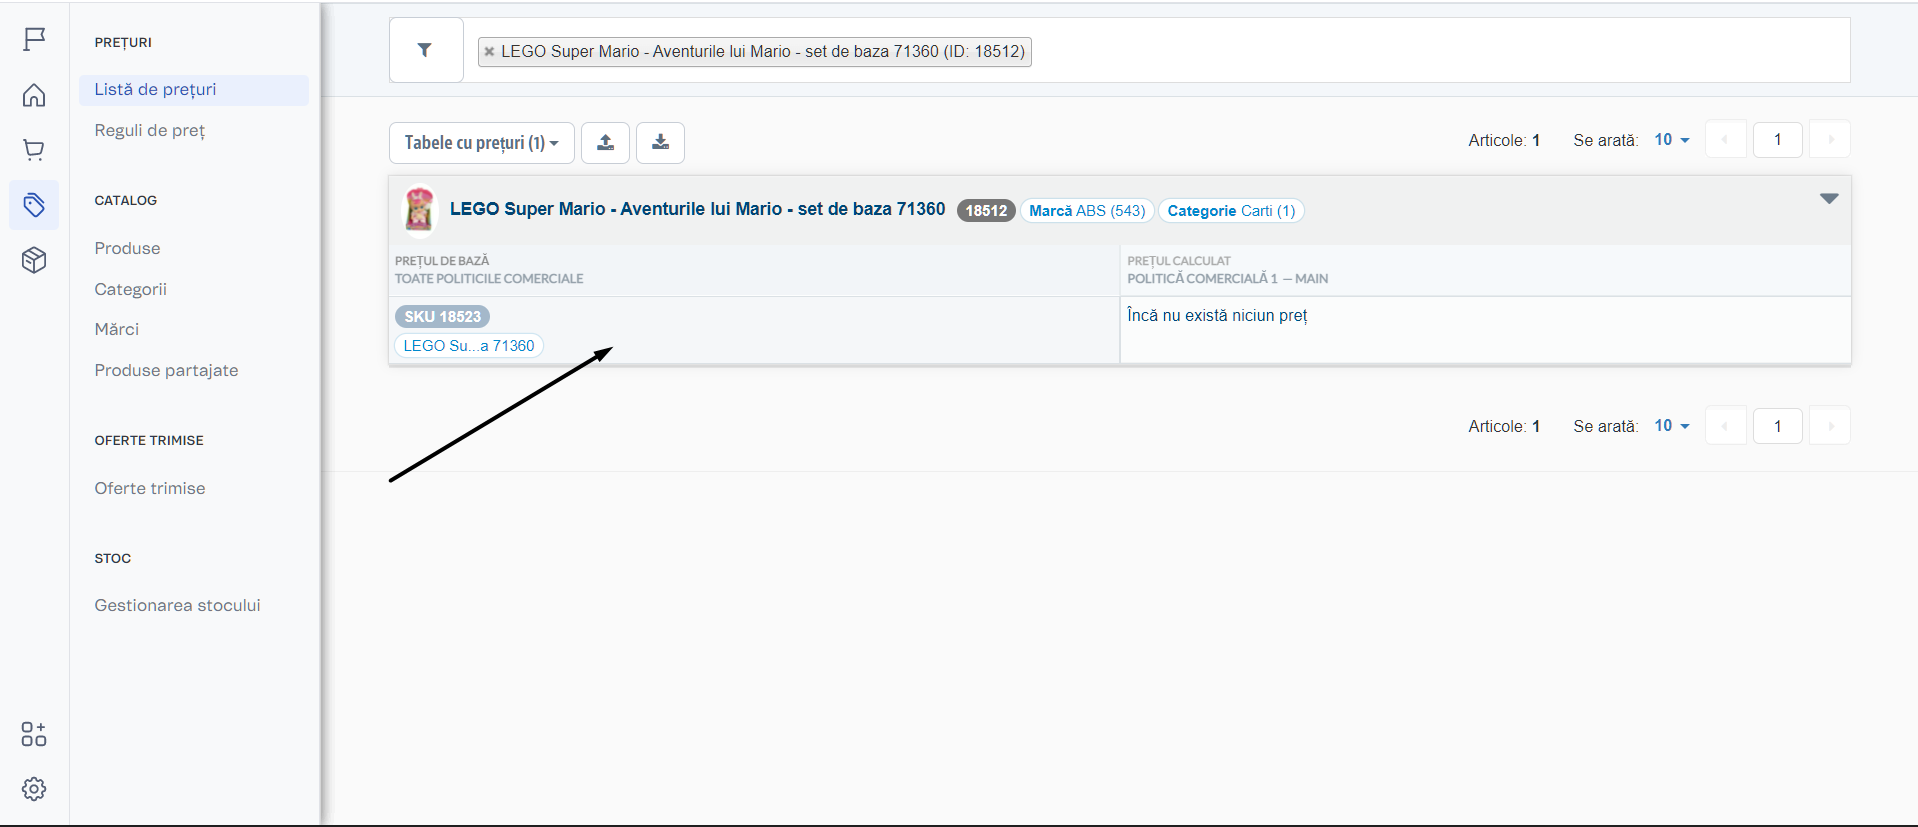Open the shopping cart section icon
Viewport: 1918px width, 827px height.
click(x=34, y=150)
